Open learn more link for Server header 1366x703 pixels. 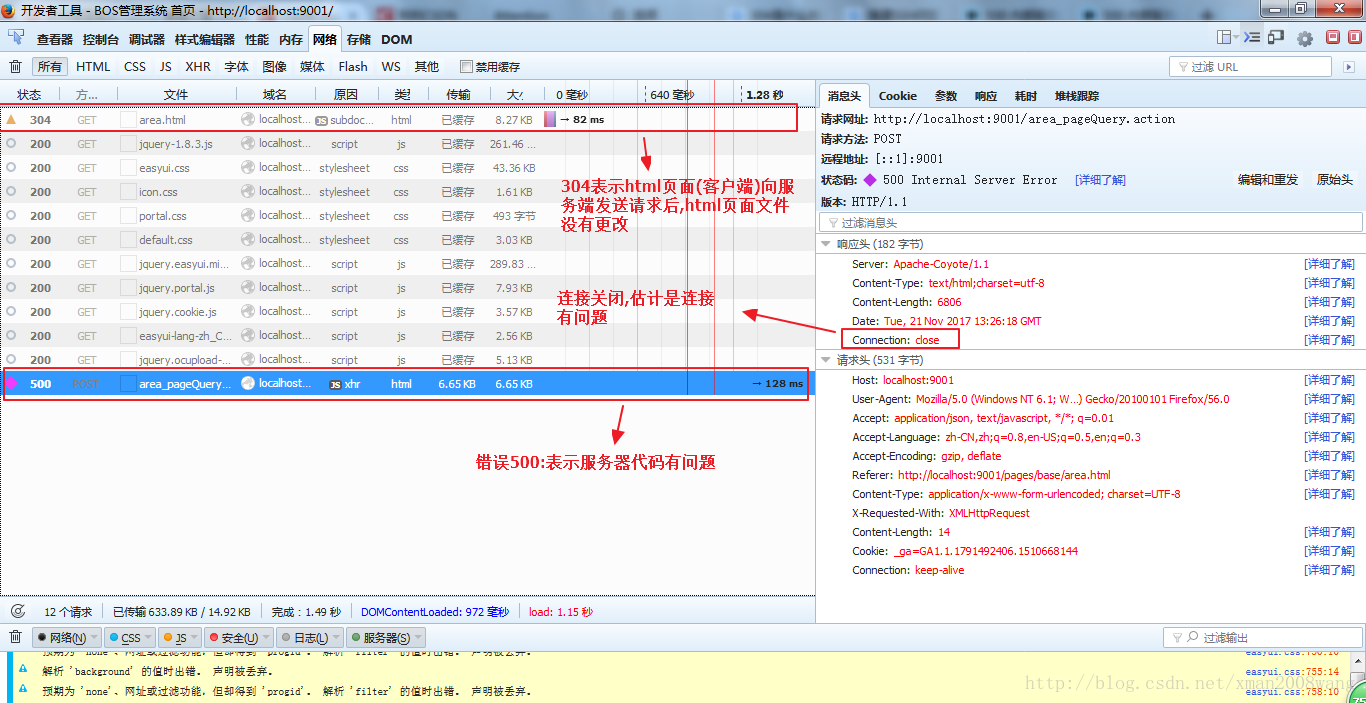[1329, 264]
